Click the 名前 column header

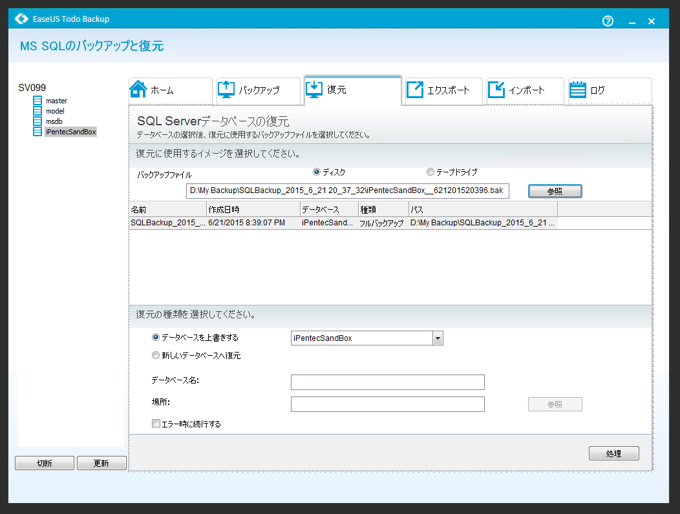click(x=167, y=210)
